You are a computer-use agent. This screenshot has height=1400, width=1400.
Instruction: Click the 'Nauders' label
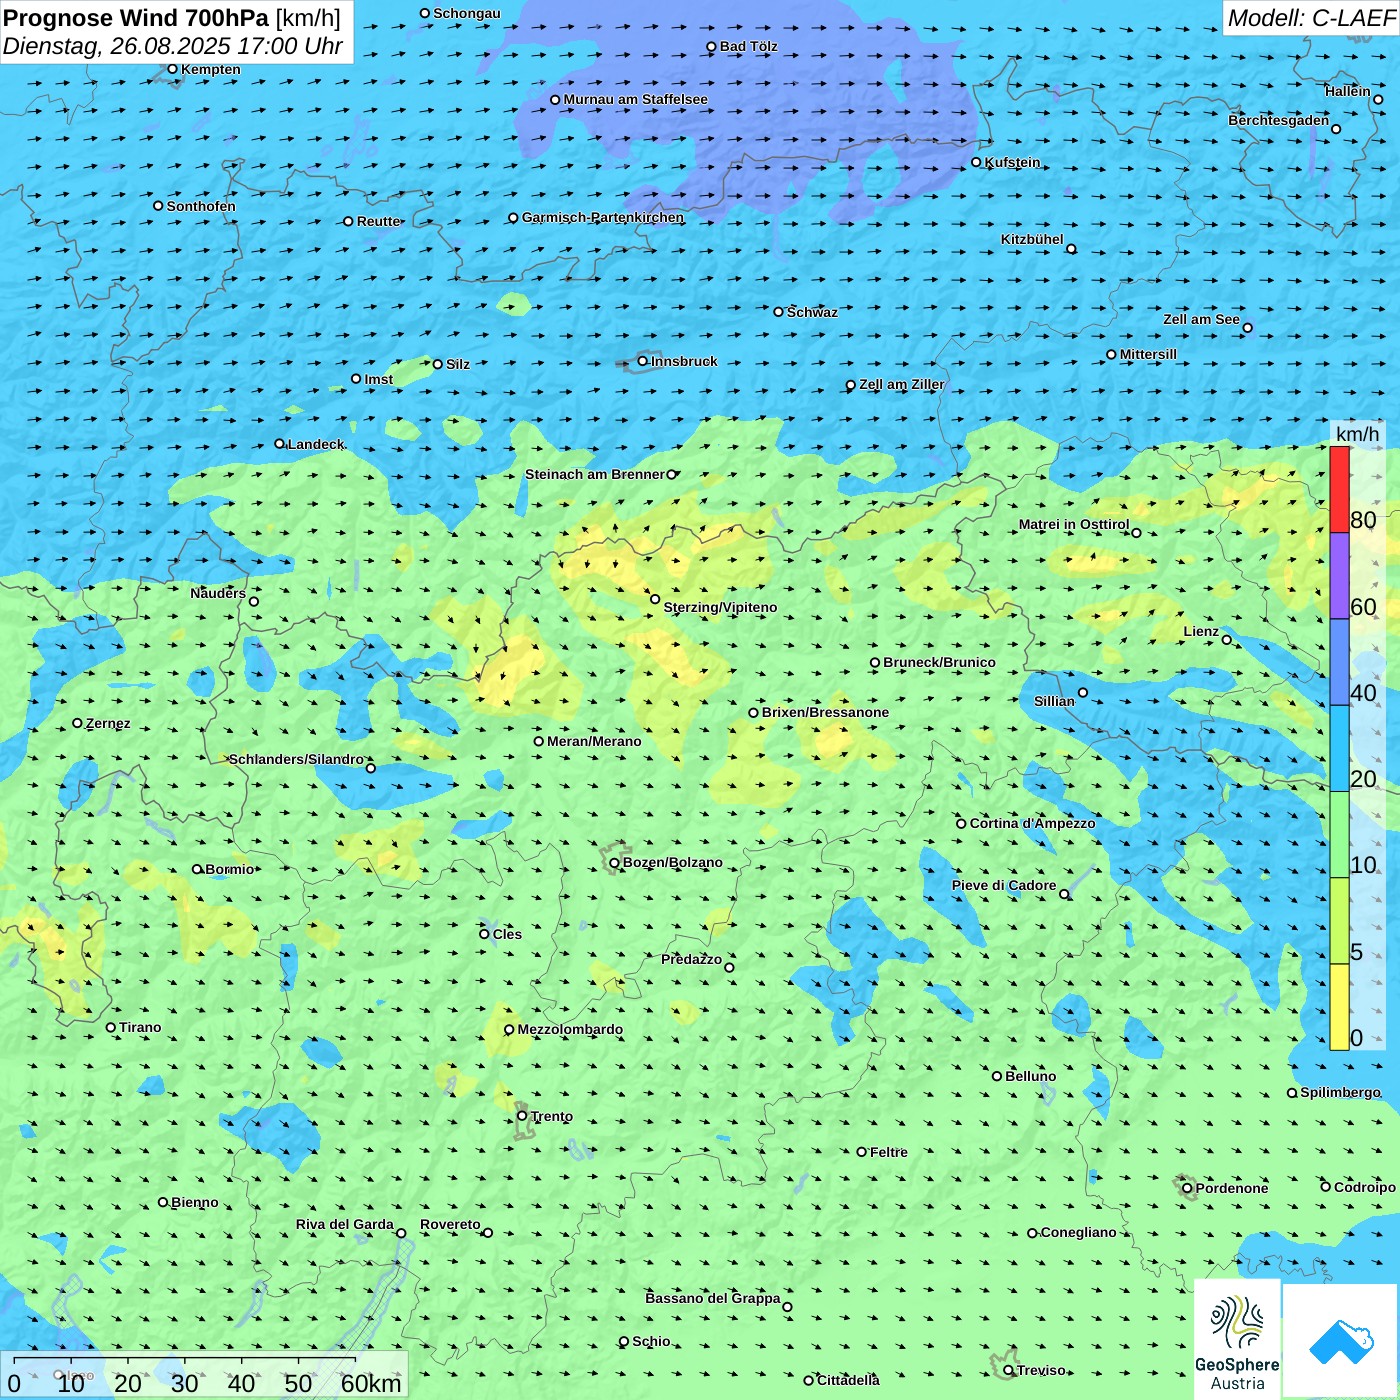218,593
